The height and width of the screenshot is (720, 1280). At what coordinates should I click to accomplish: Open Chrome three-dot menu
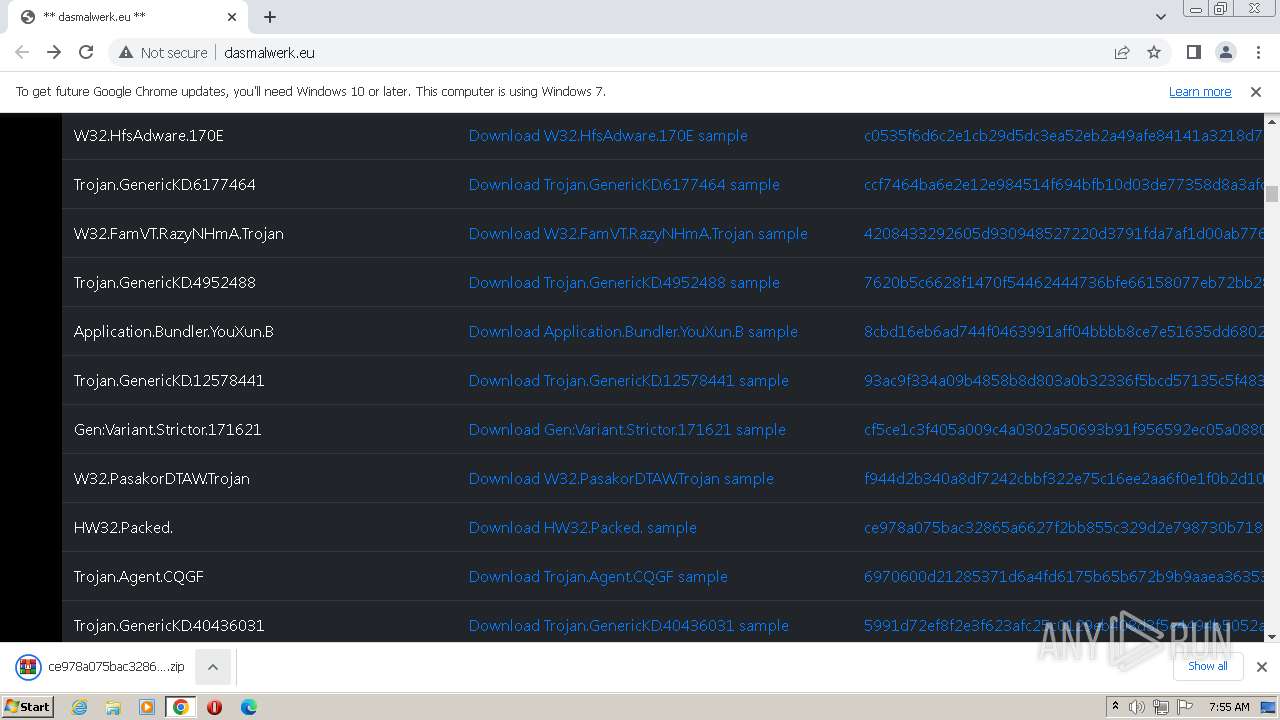(1257, 52)
